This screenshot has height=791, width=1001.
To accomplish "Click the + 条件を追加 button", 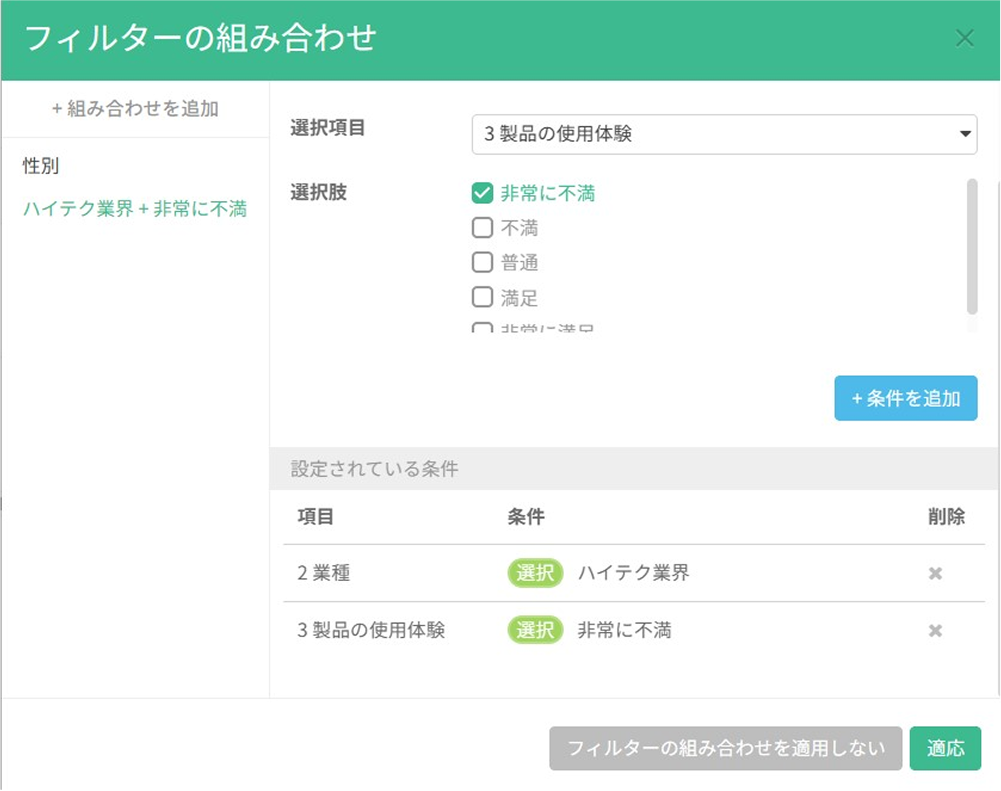I will coord(906,398).
